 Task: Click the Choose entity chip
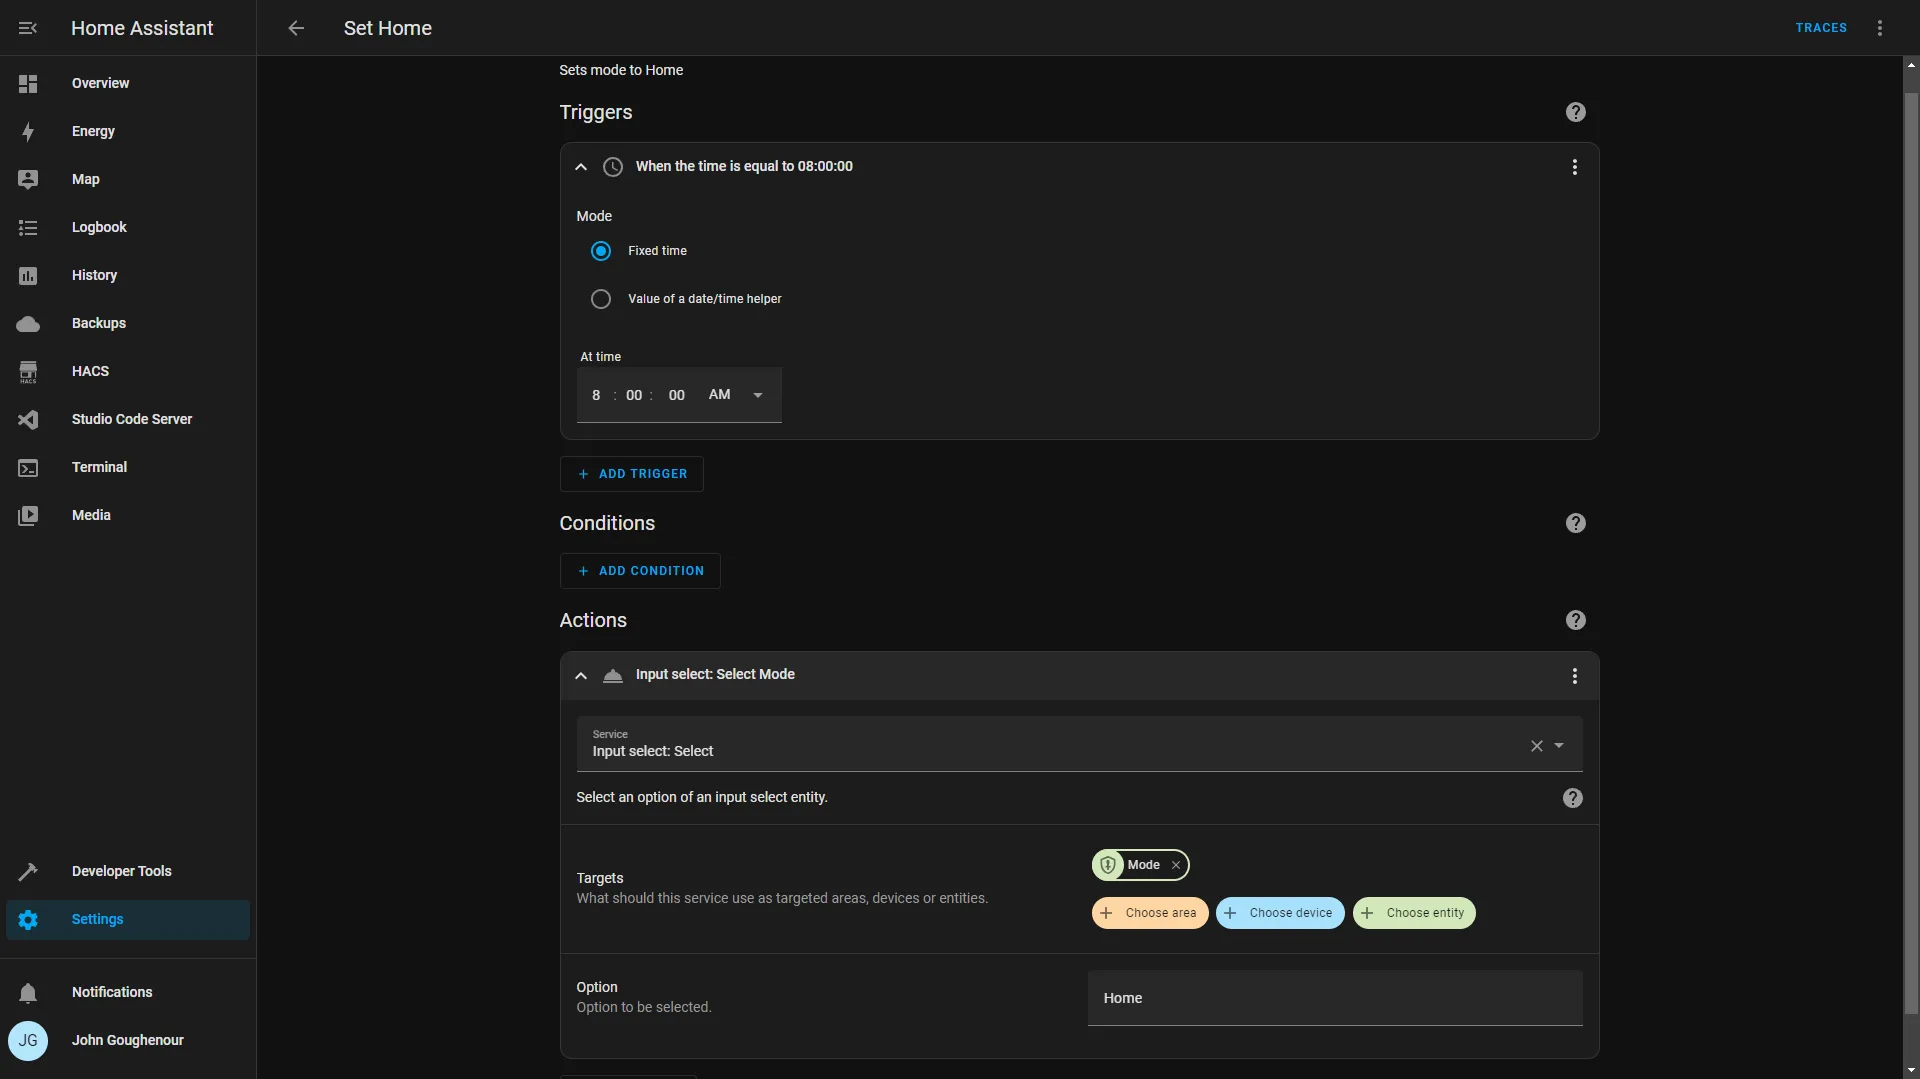pos(1414,913)
